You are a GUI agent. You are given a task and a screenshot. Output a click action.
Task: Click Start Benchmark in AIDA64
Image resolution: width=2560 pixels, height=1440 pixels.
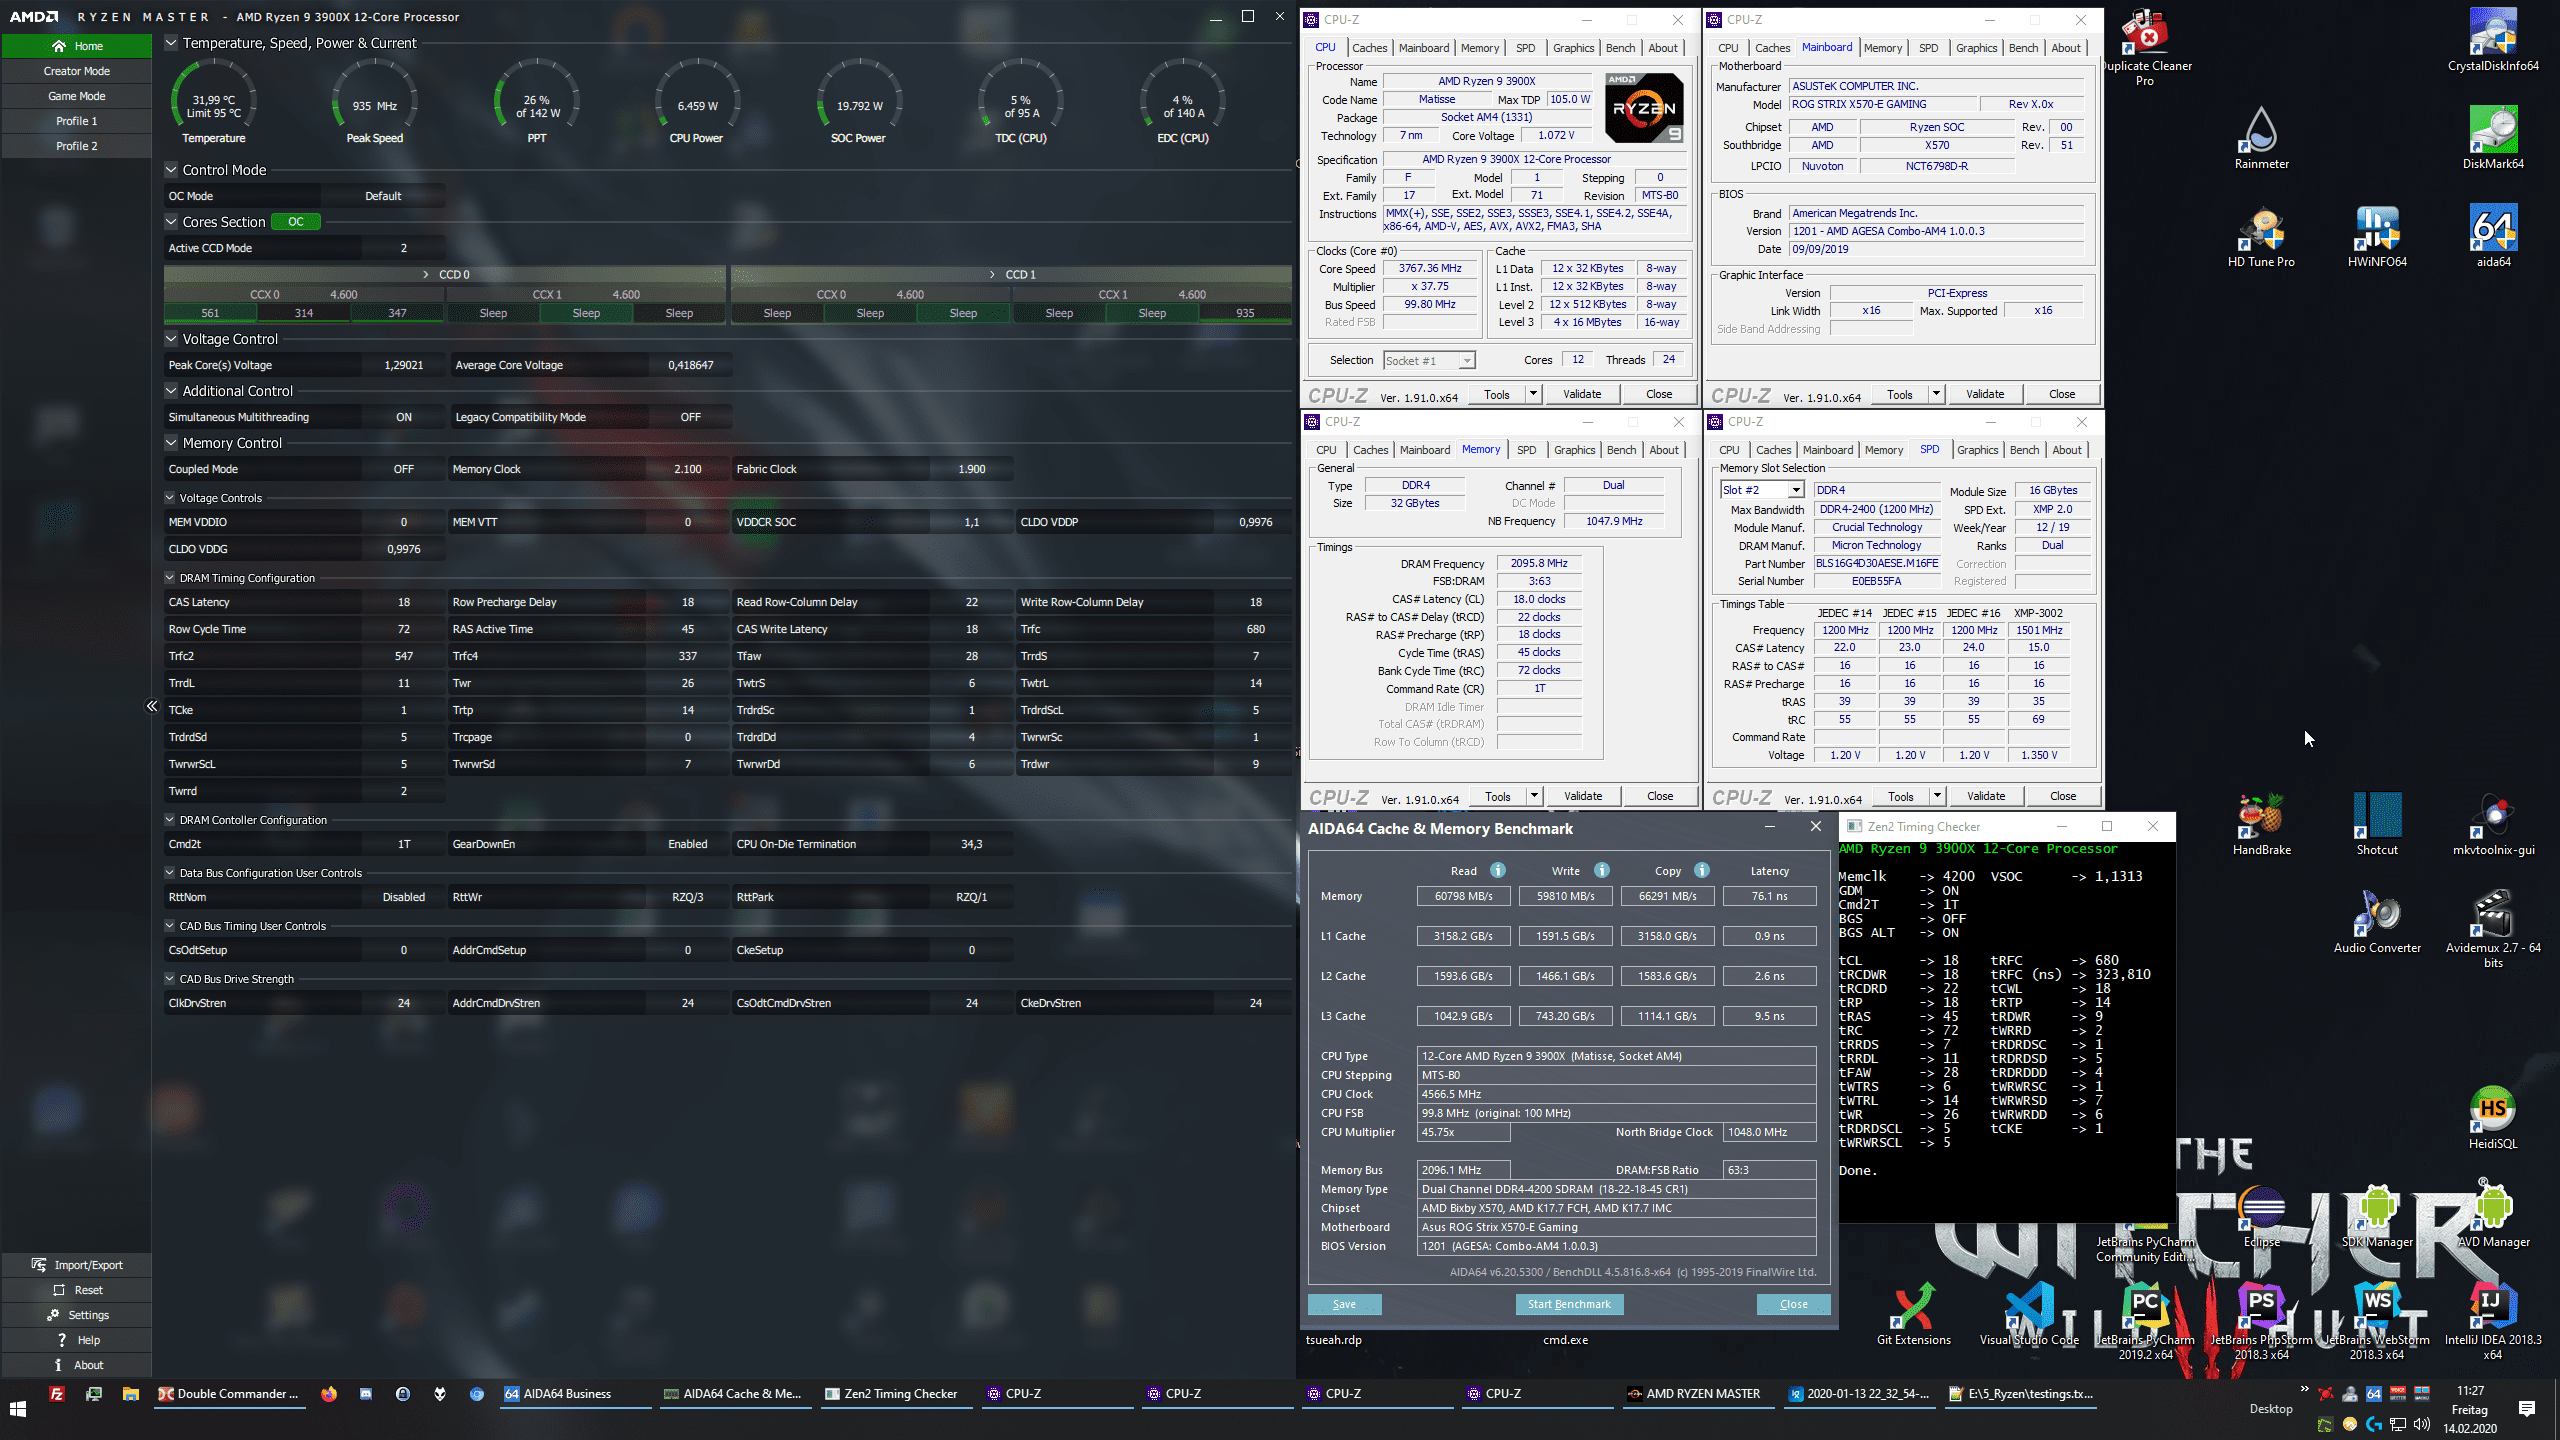pyautogui.click(x=1569, y=1304)
